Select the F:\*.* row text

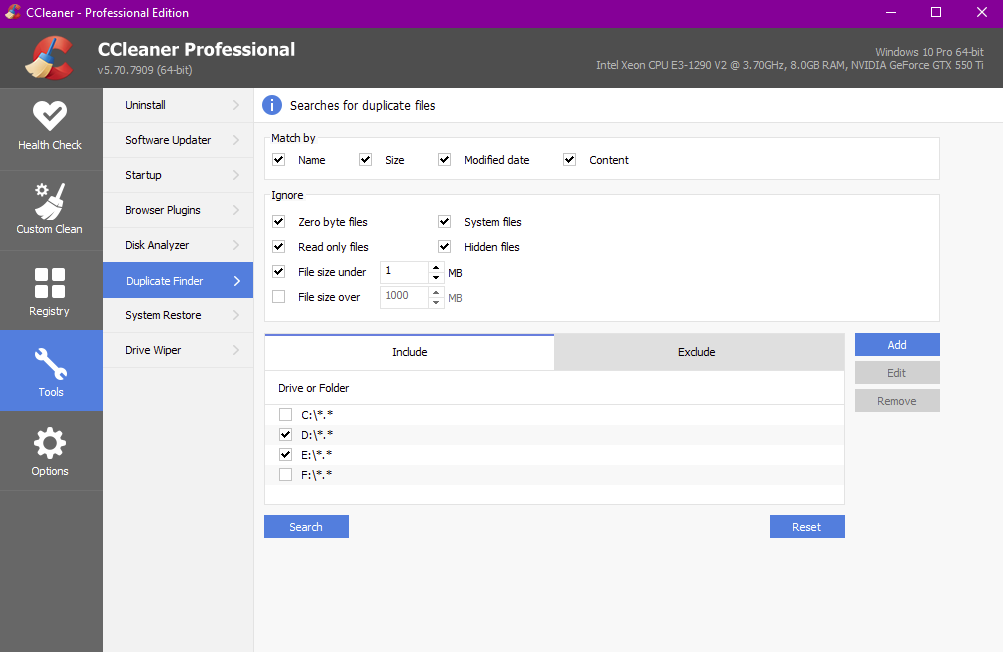[317, 474]
